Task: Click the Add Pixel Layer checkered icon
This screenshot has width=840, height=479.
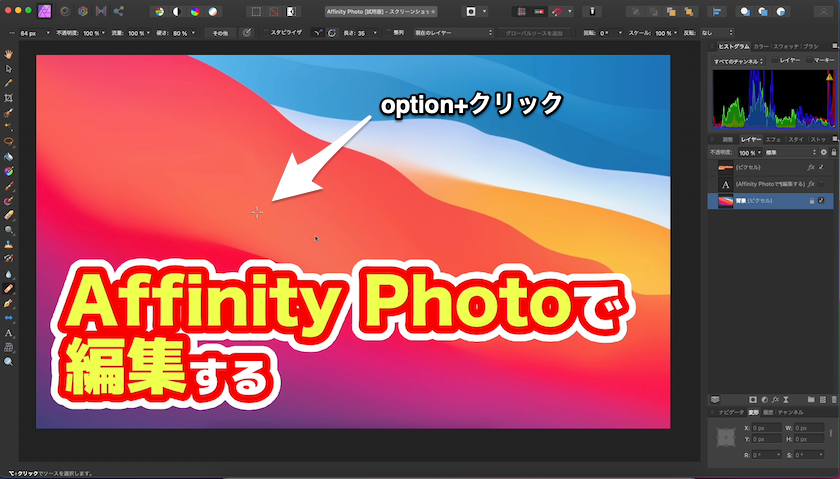Action: pyautogui.click(x=823, y=400)
